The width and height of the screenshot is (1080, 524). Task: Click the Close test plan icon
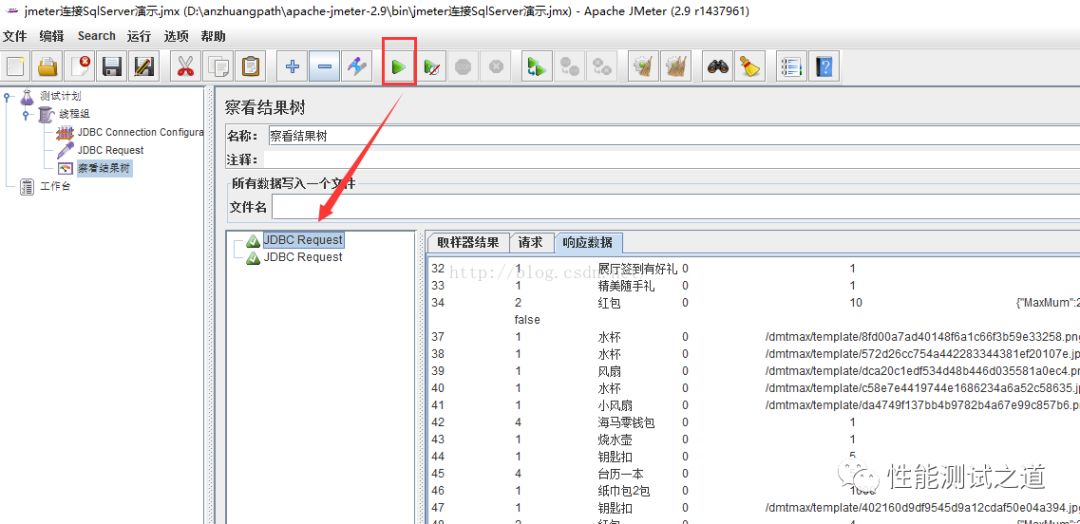81,67
